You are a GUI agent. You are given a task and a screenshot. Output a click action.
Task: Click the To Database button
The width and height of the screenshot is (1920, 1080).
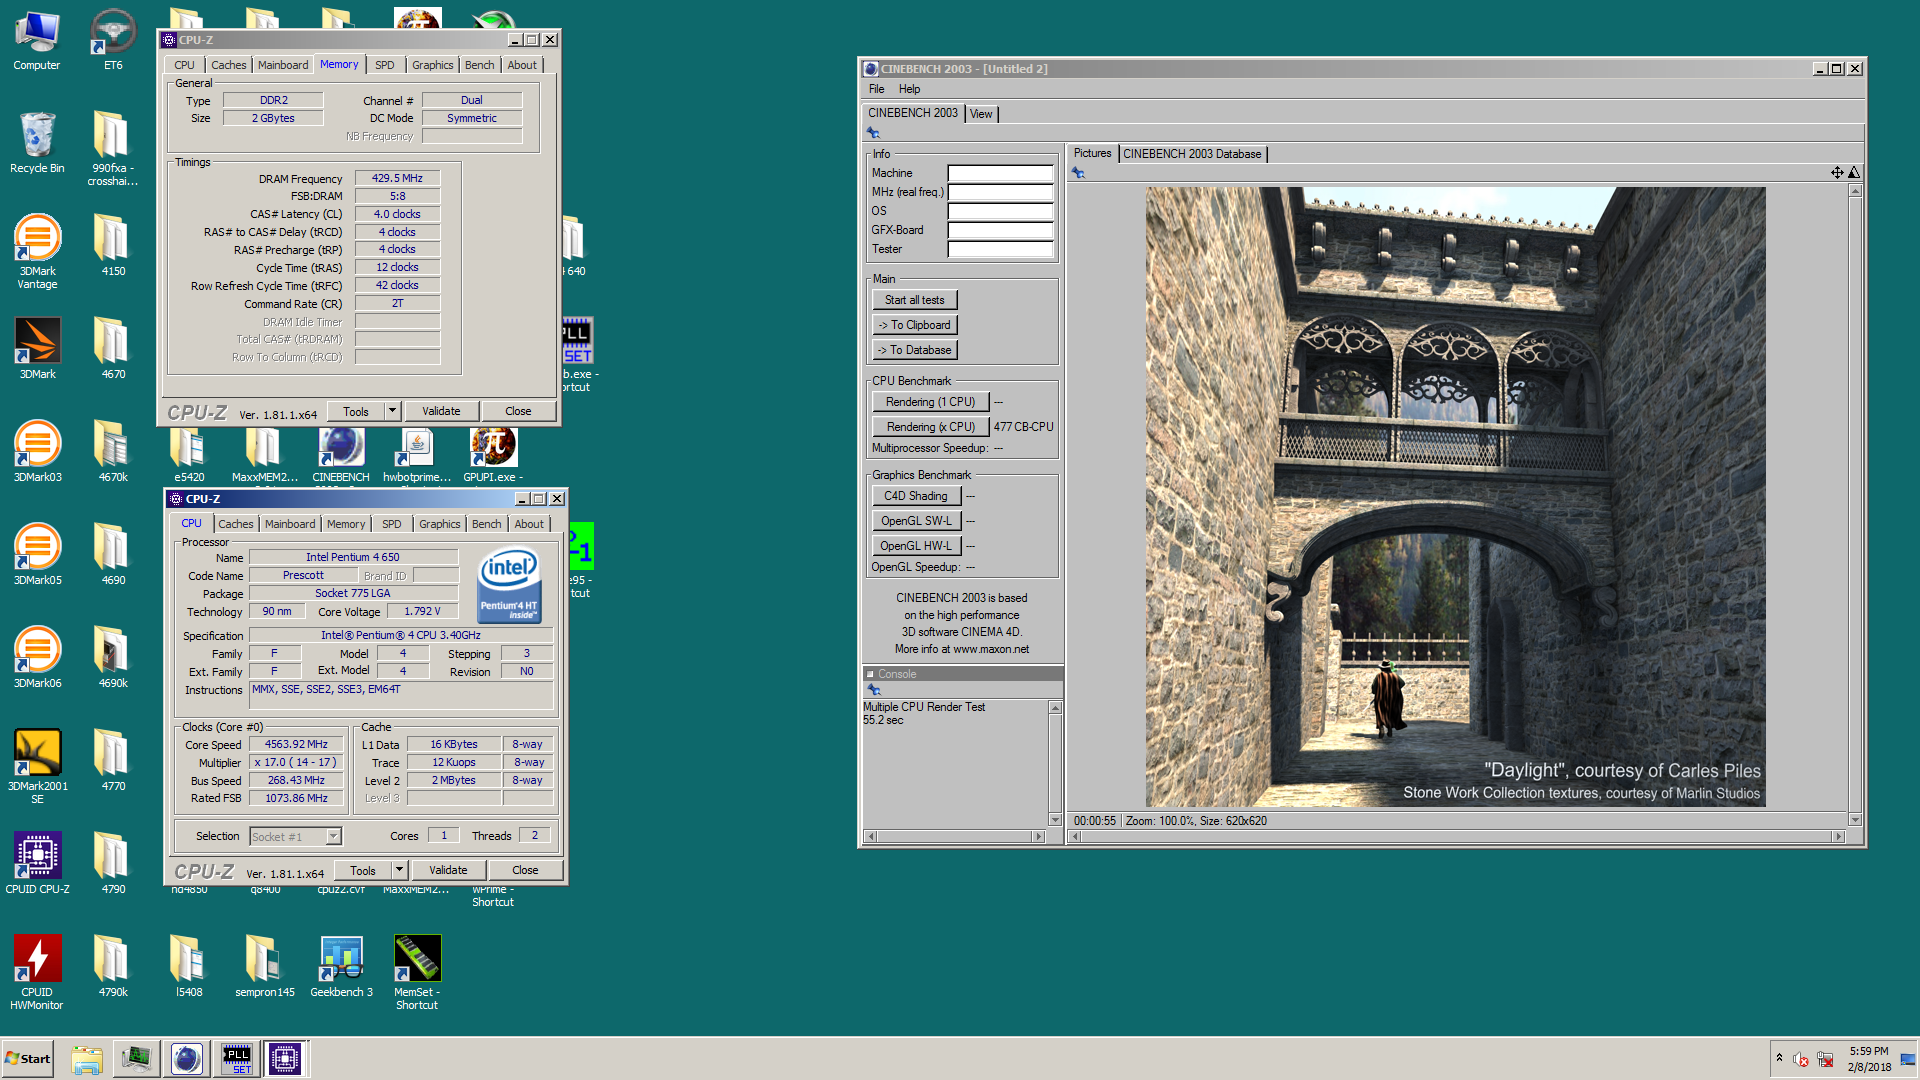(915, 350)
